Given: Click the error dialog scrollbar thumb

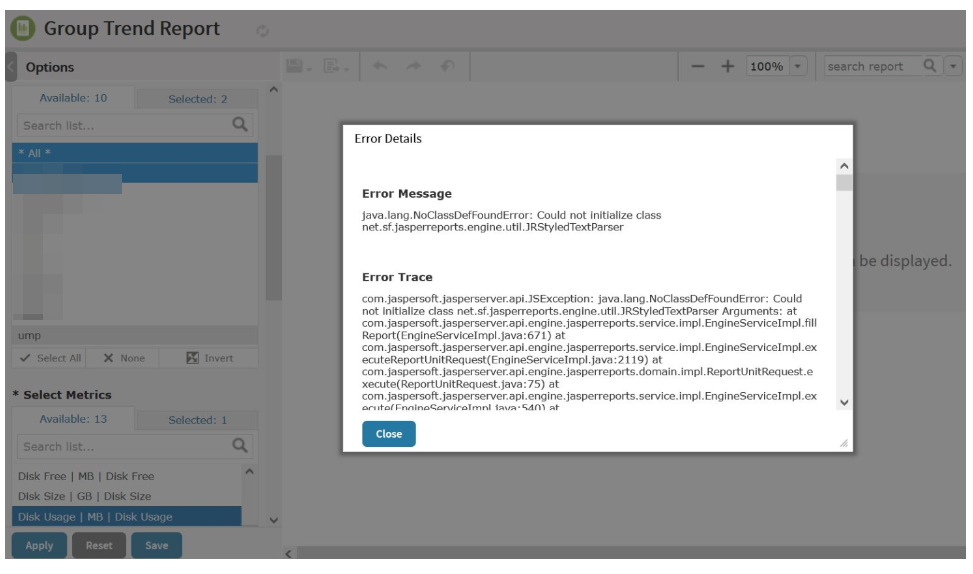Looking at the screenshot, I should point(844,183).
